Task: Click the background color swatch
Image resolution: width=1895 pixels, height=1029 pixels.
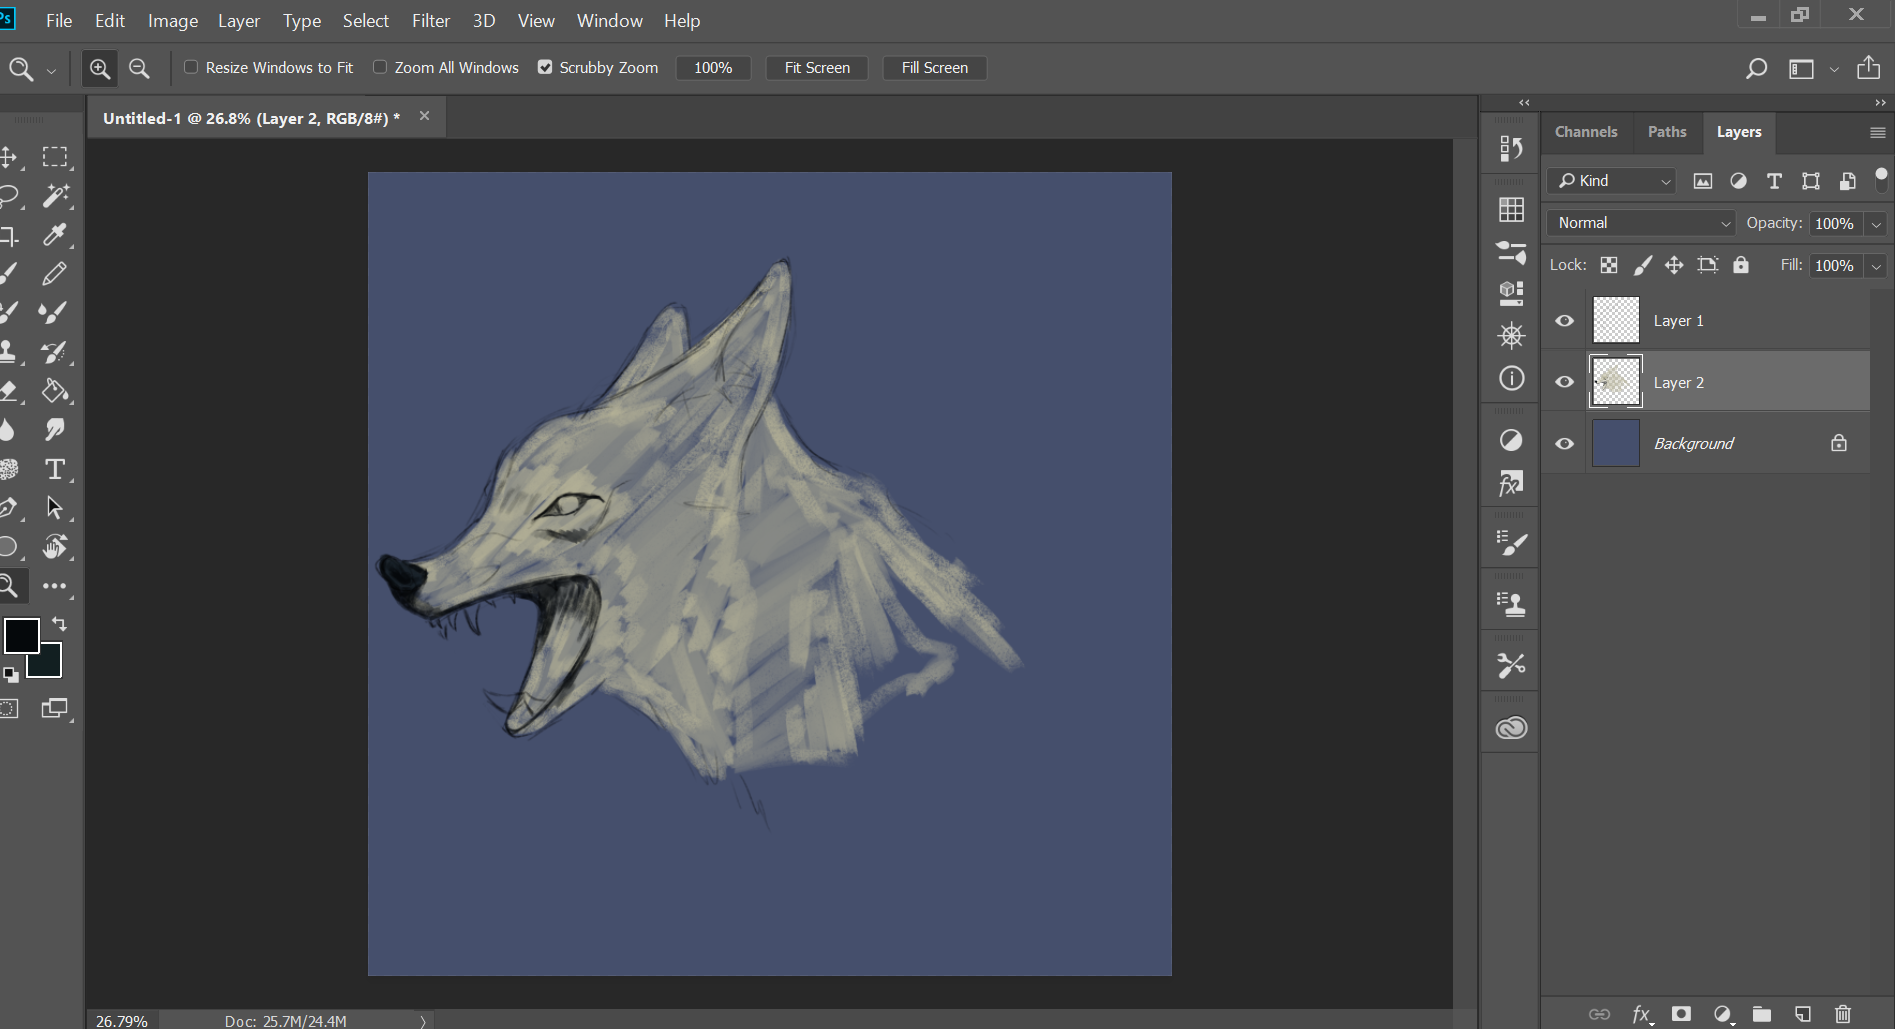Action: coord(50,665)
